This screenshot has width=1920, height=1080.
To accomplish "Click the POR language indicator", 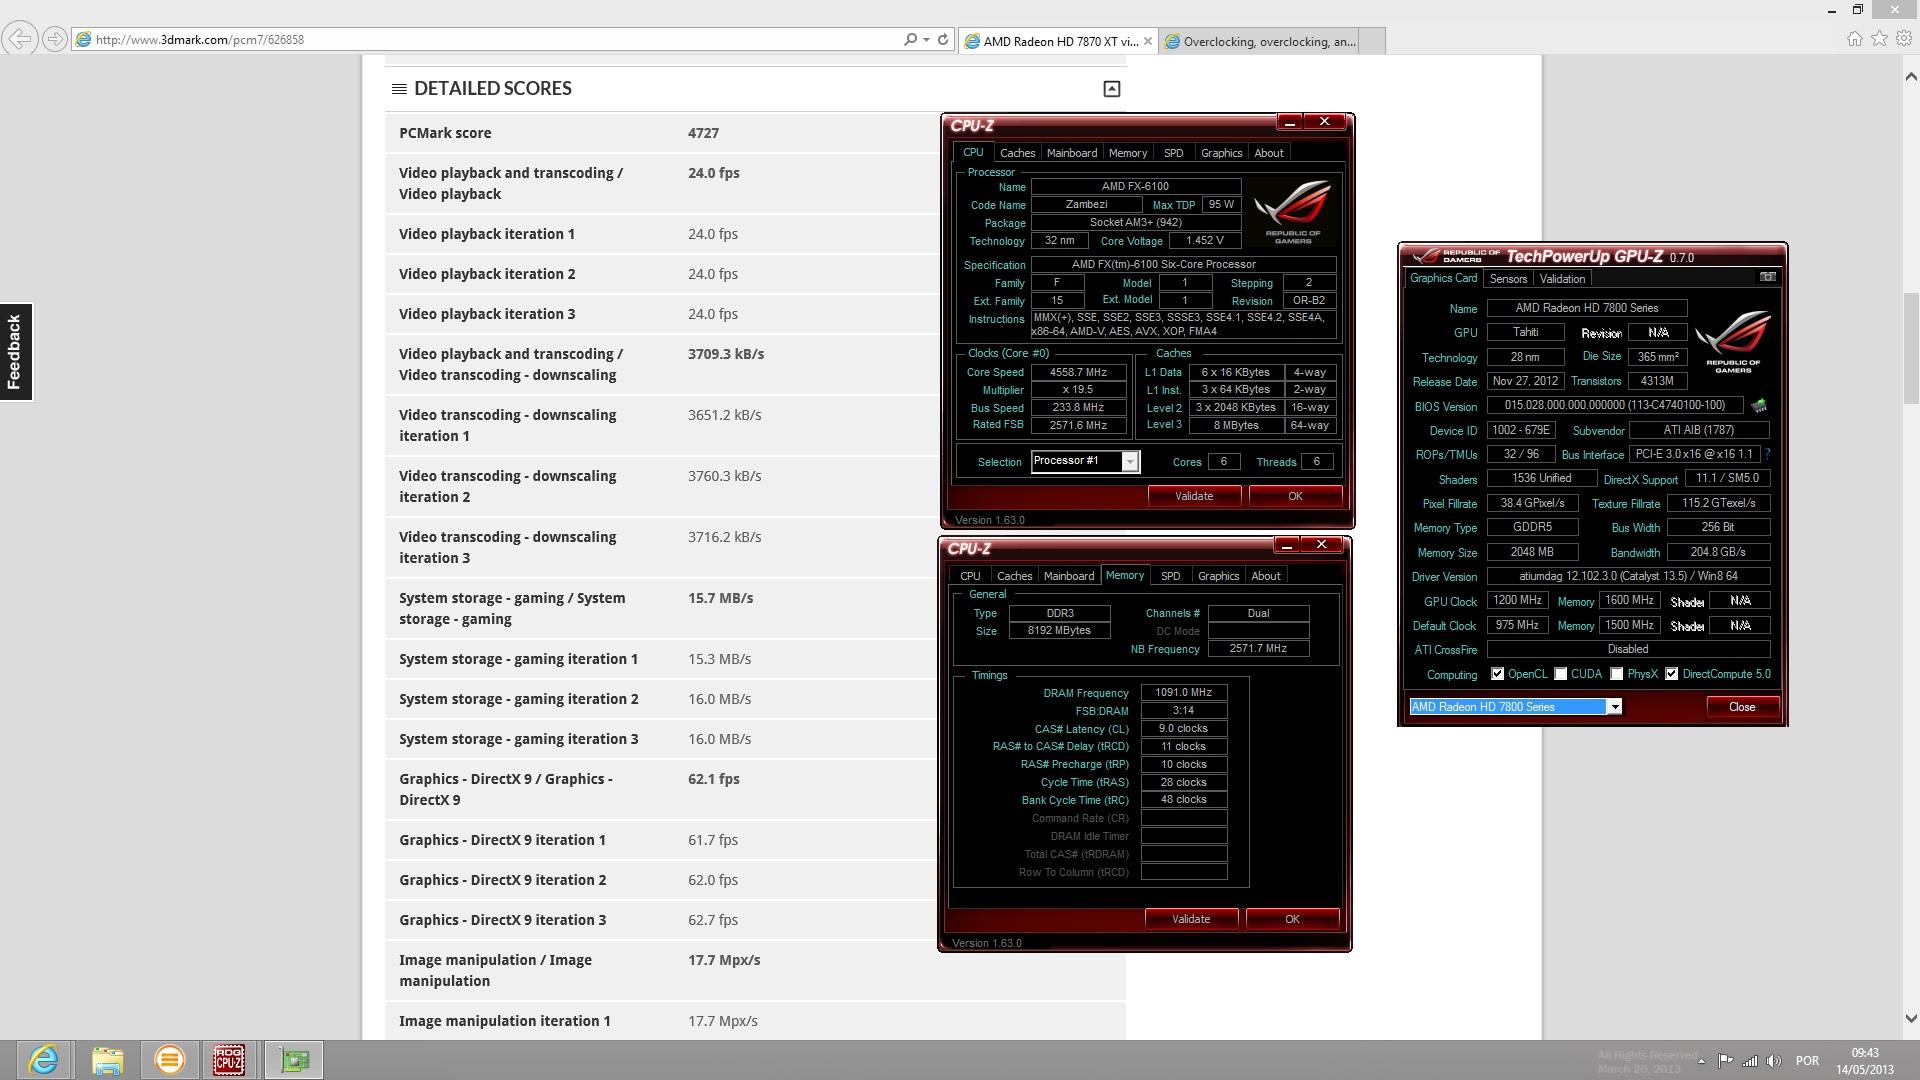I will [x=1807, y=1061].
